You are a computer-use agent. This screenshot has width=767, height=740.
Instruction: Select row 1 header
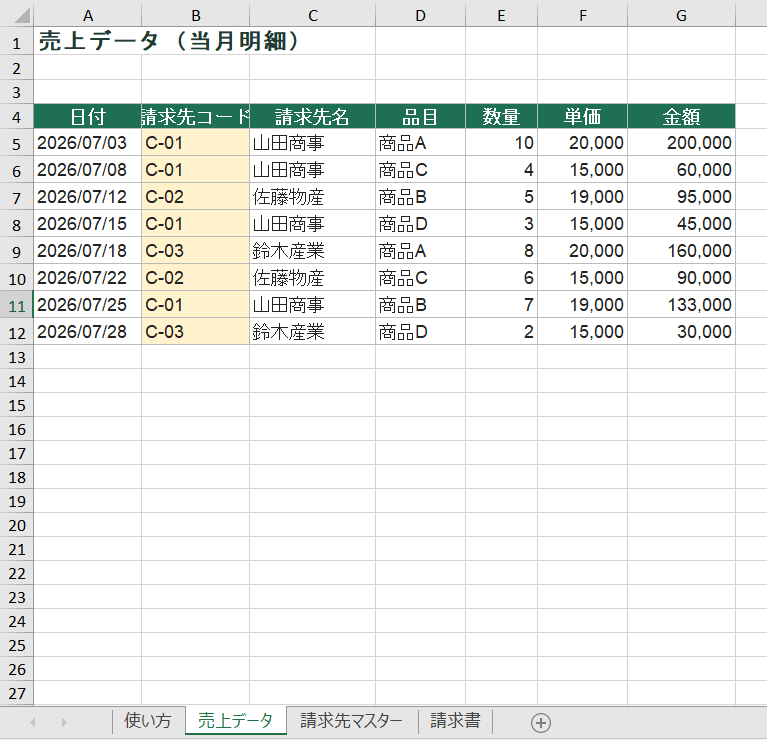(17, 41)
